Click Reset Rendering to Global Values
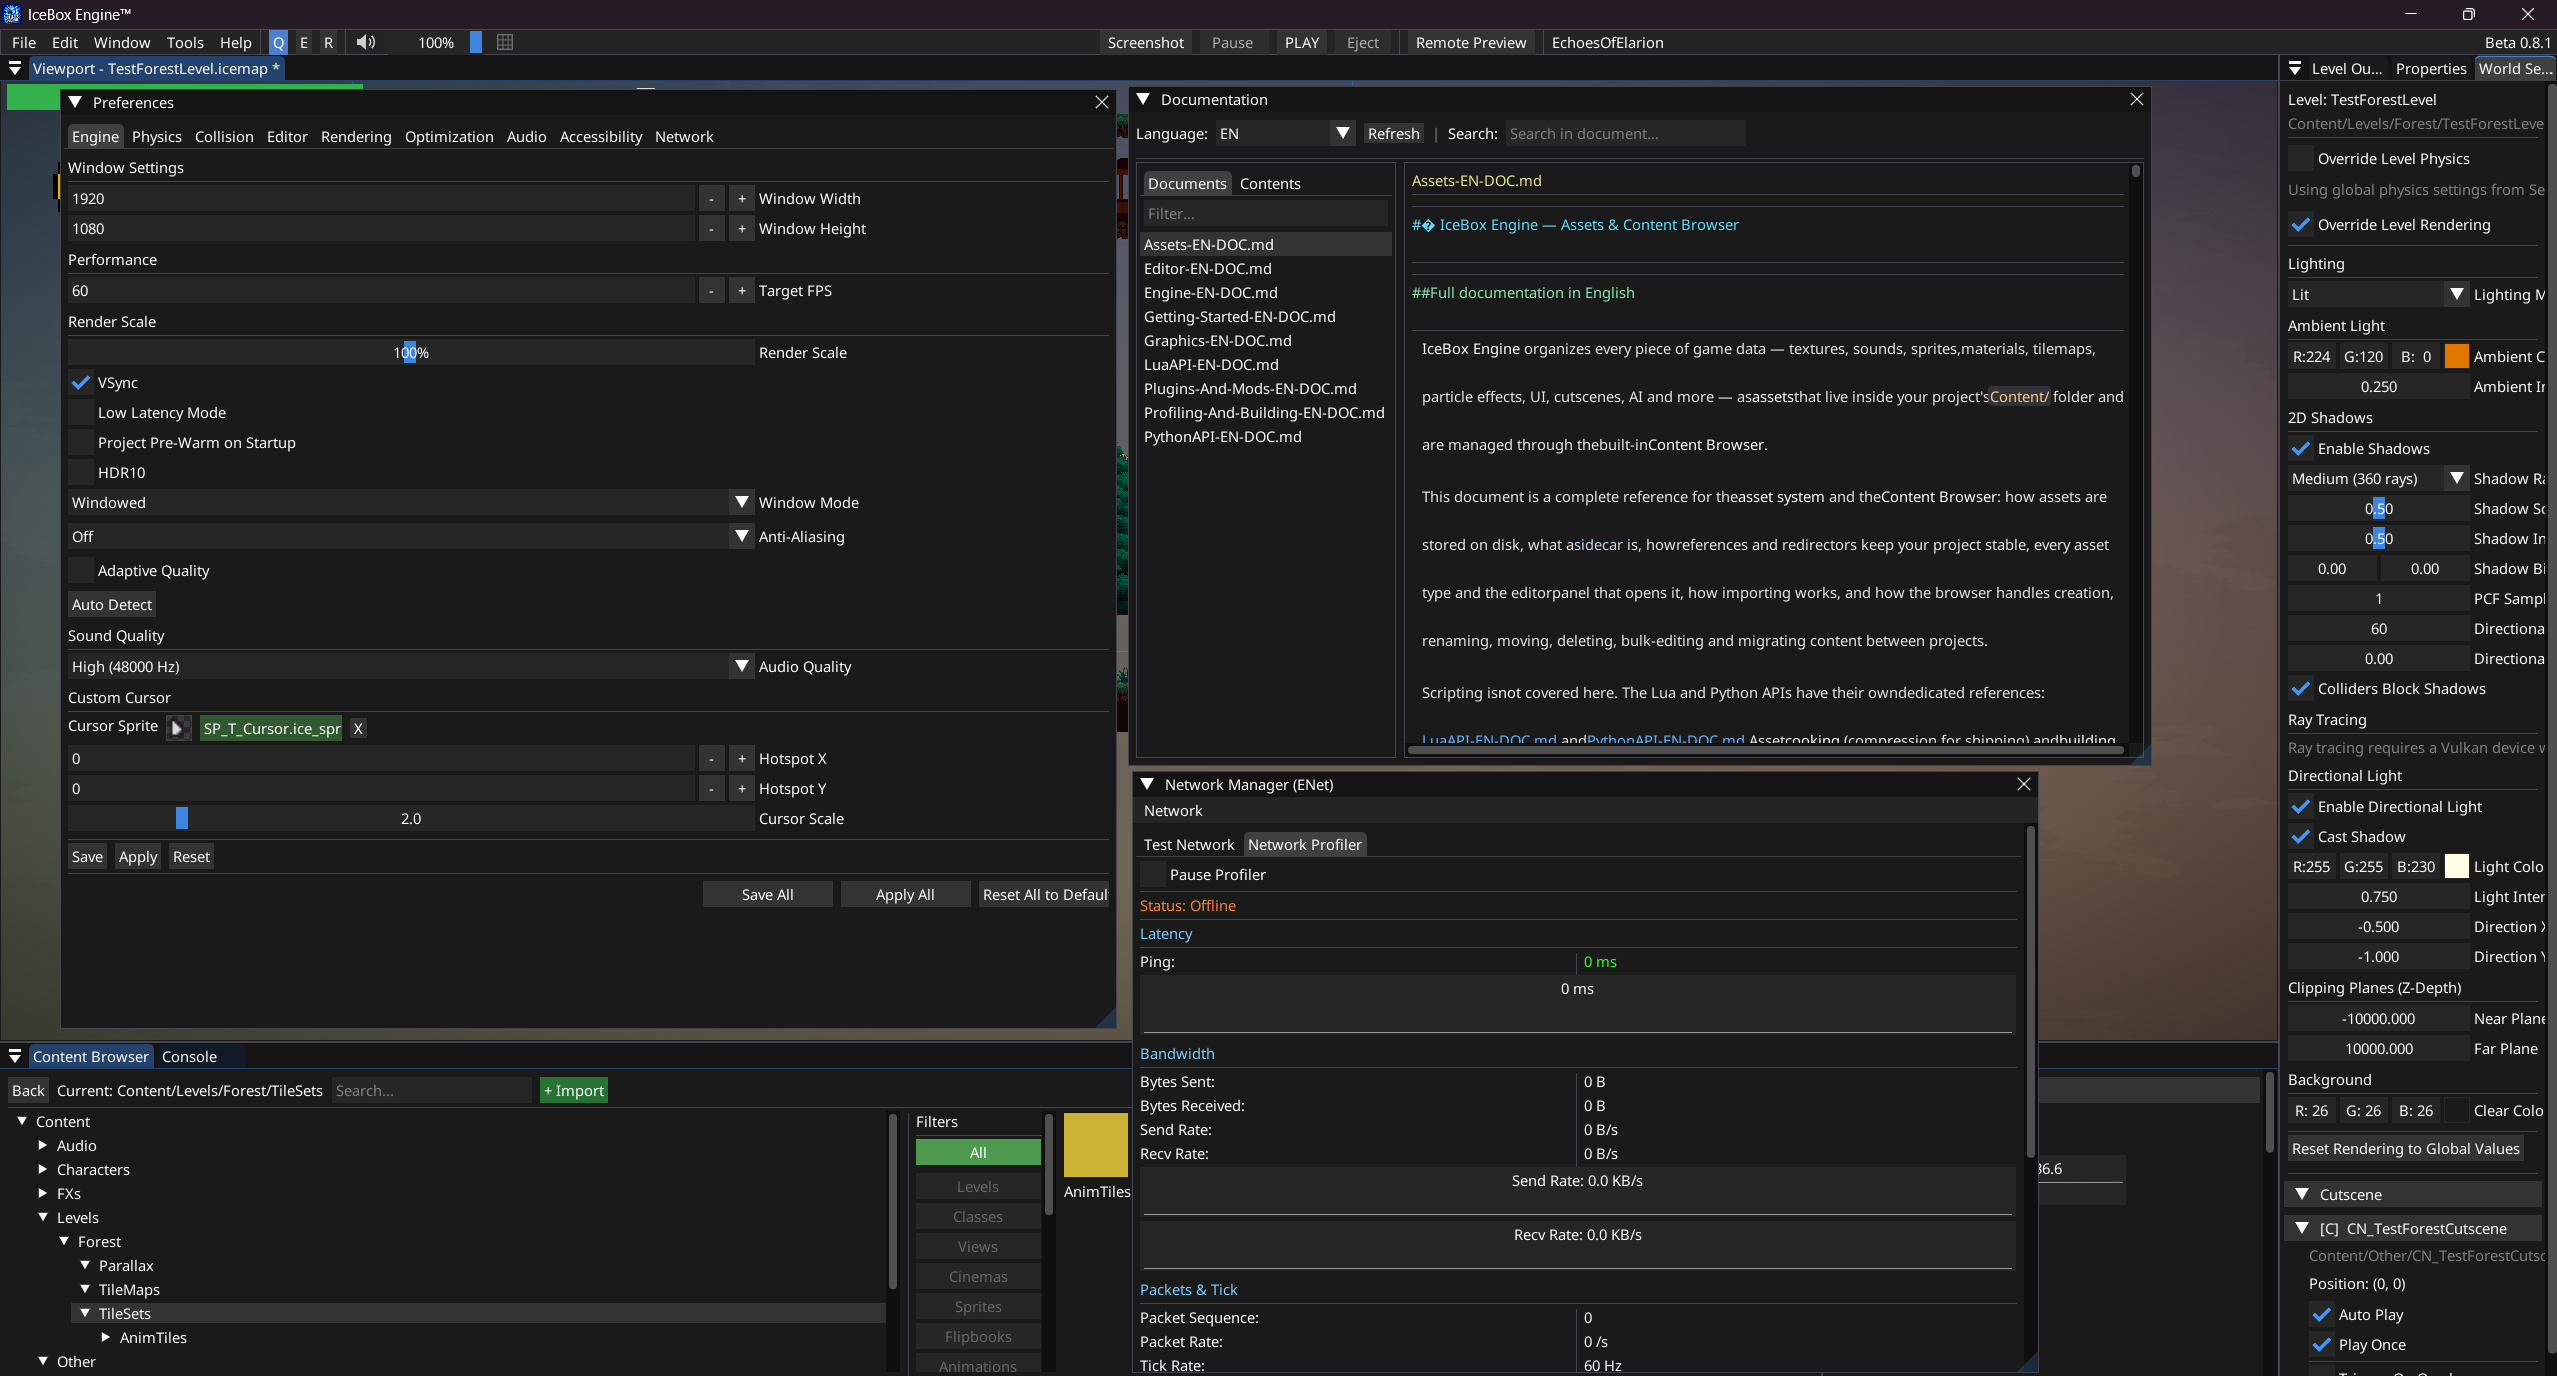Image resolution: width=2557 pixels, height=1376 pixels. (2405, 1149)
